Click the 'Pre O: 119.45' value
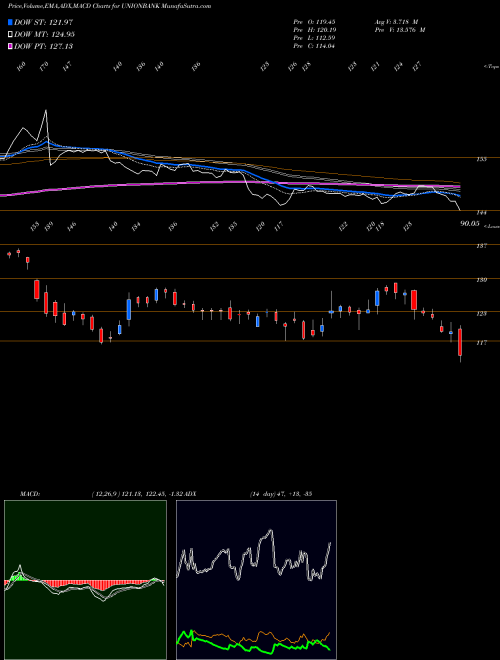 [314, 21]
